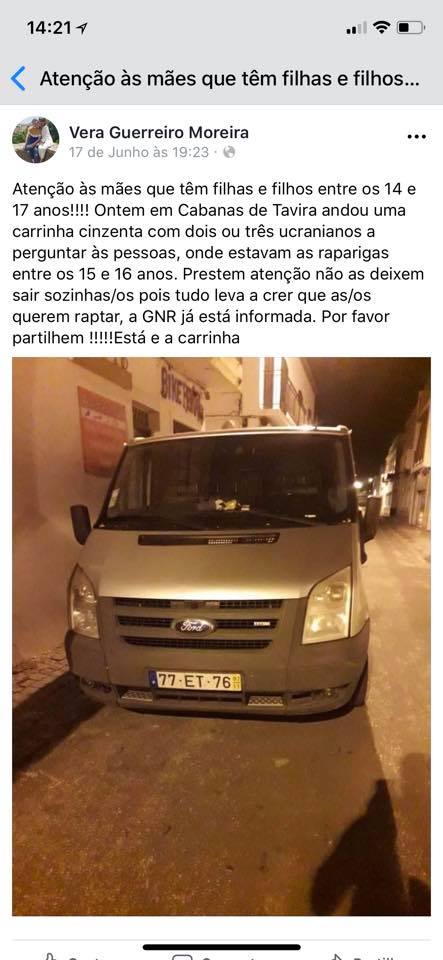Tap the home indicator bar at the bottom
Screen dimensions: 443x960
(222, 947)
